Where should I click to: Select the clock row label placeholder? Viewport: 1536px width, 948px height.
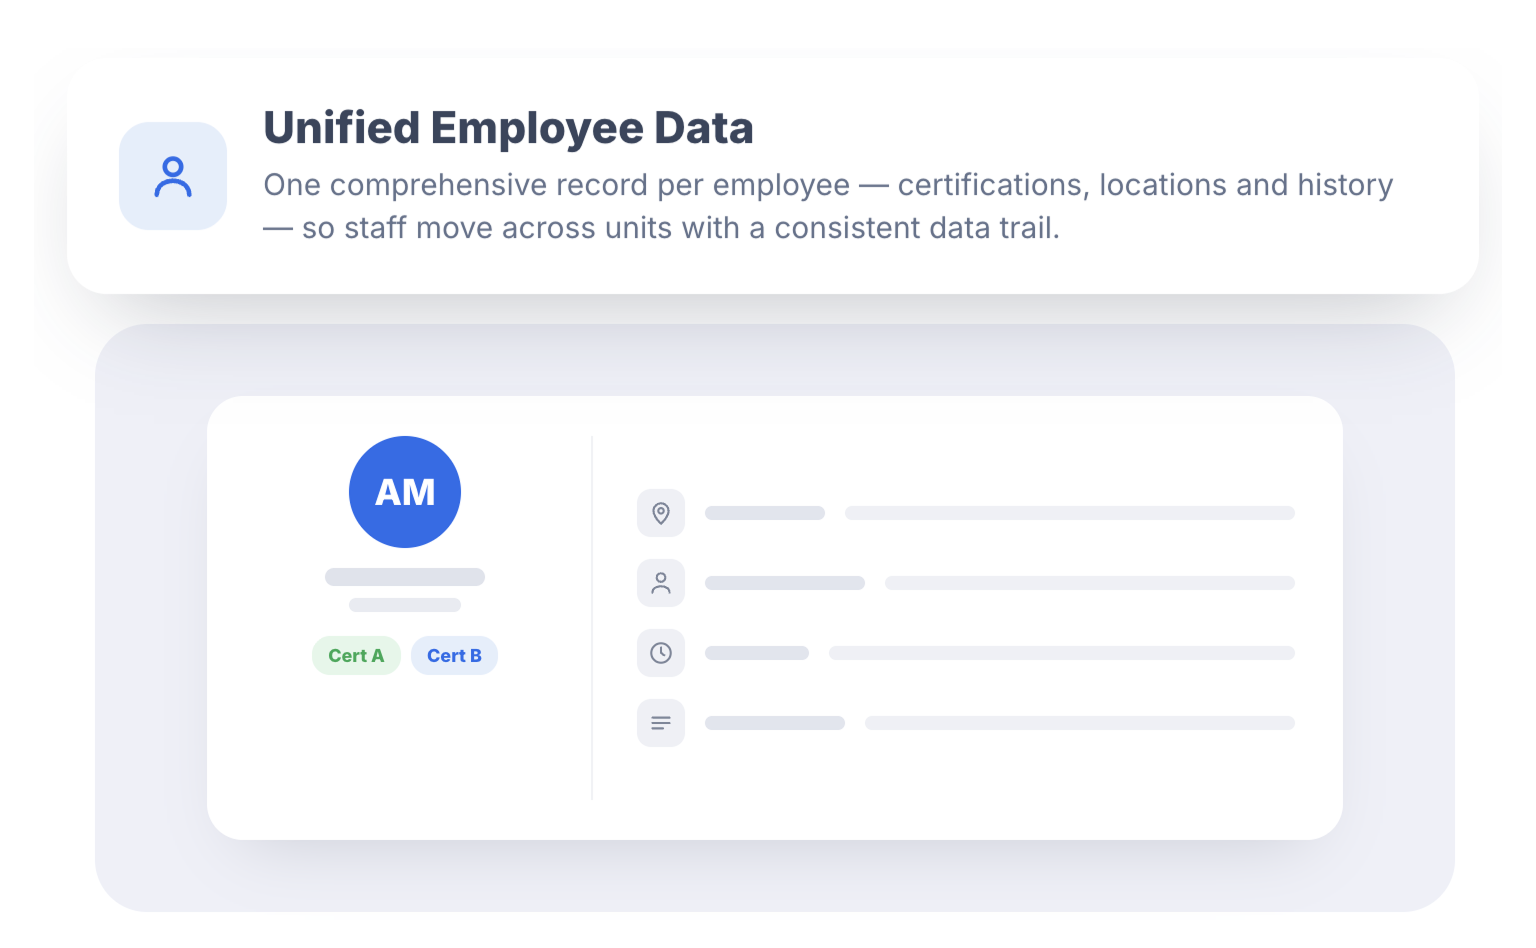pos(757,653)
